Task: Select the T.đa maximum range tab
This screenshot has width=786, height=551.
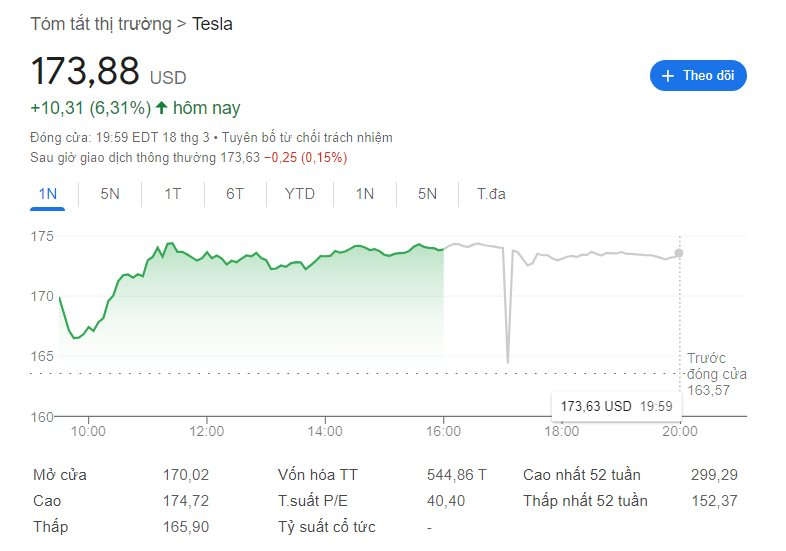Action: (x=491, y=194)
